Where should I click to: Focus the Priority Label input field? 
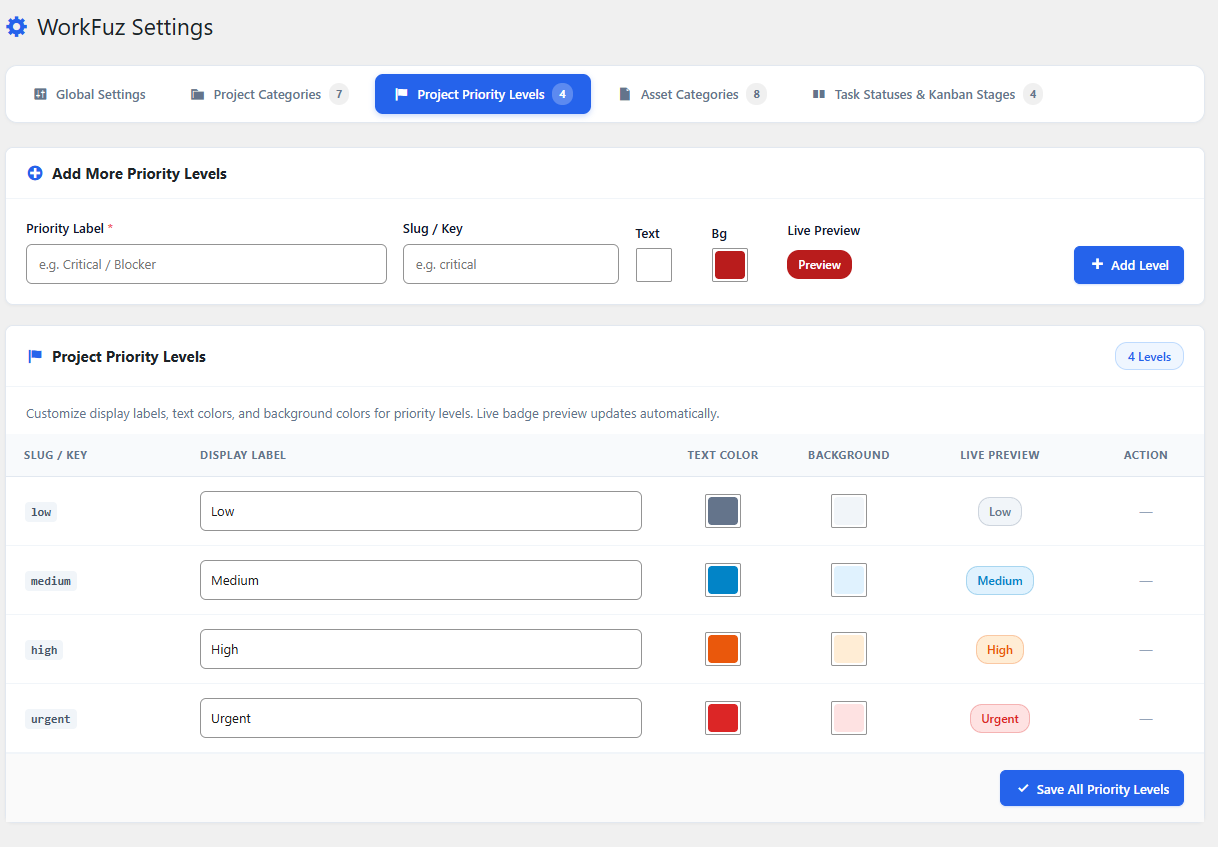pos(206,264)
